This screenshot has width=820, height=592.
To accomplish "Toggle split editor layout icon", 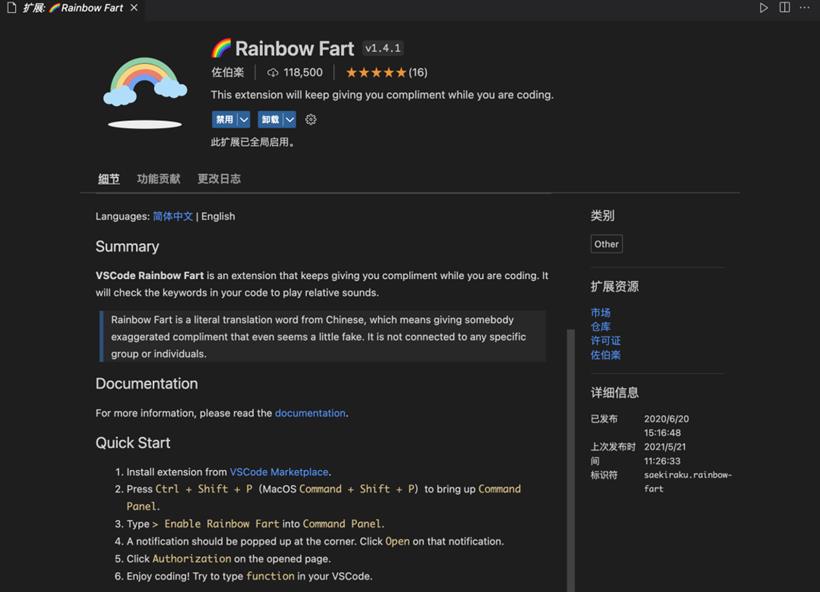I will pyautogui.click(x=784, y=7).
